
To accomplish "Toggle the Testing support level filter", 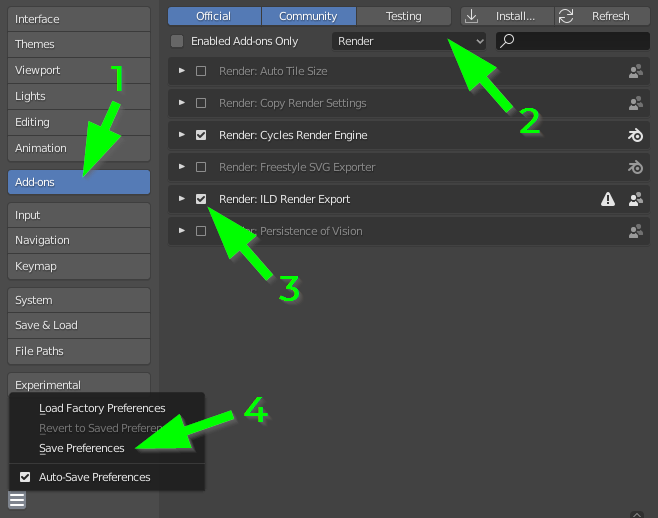I will point(404,16).
